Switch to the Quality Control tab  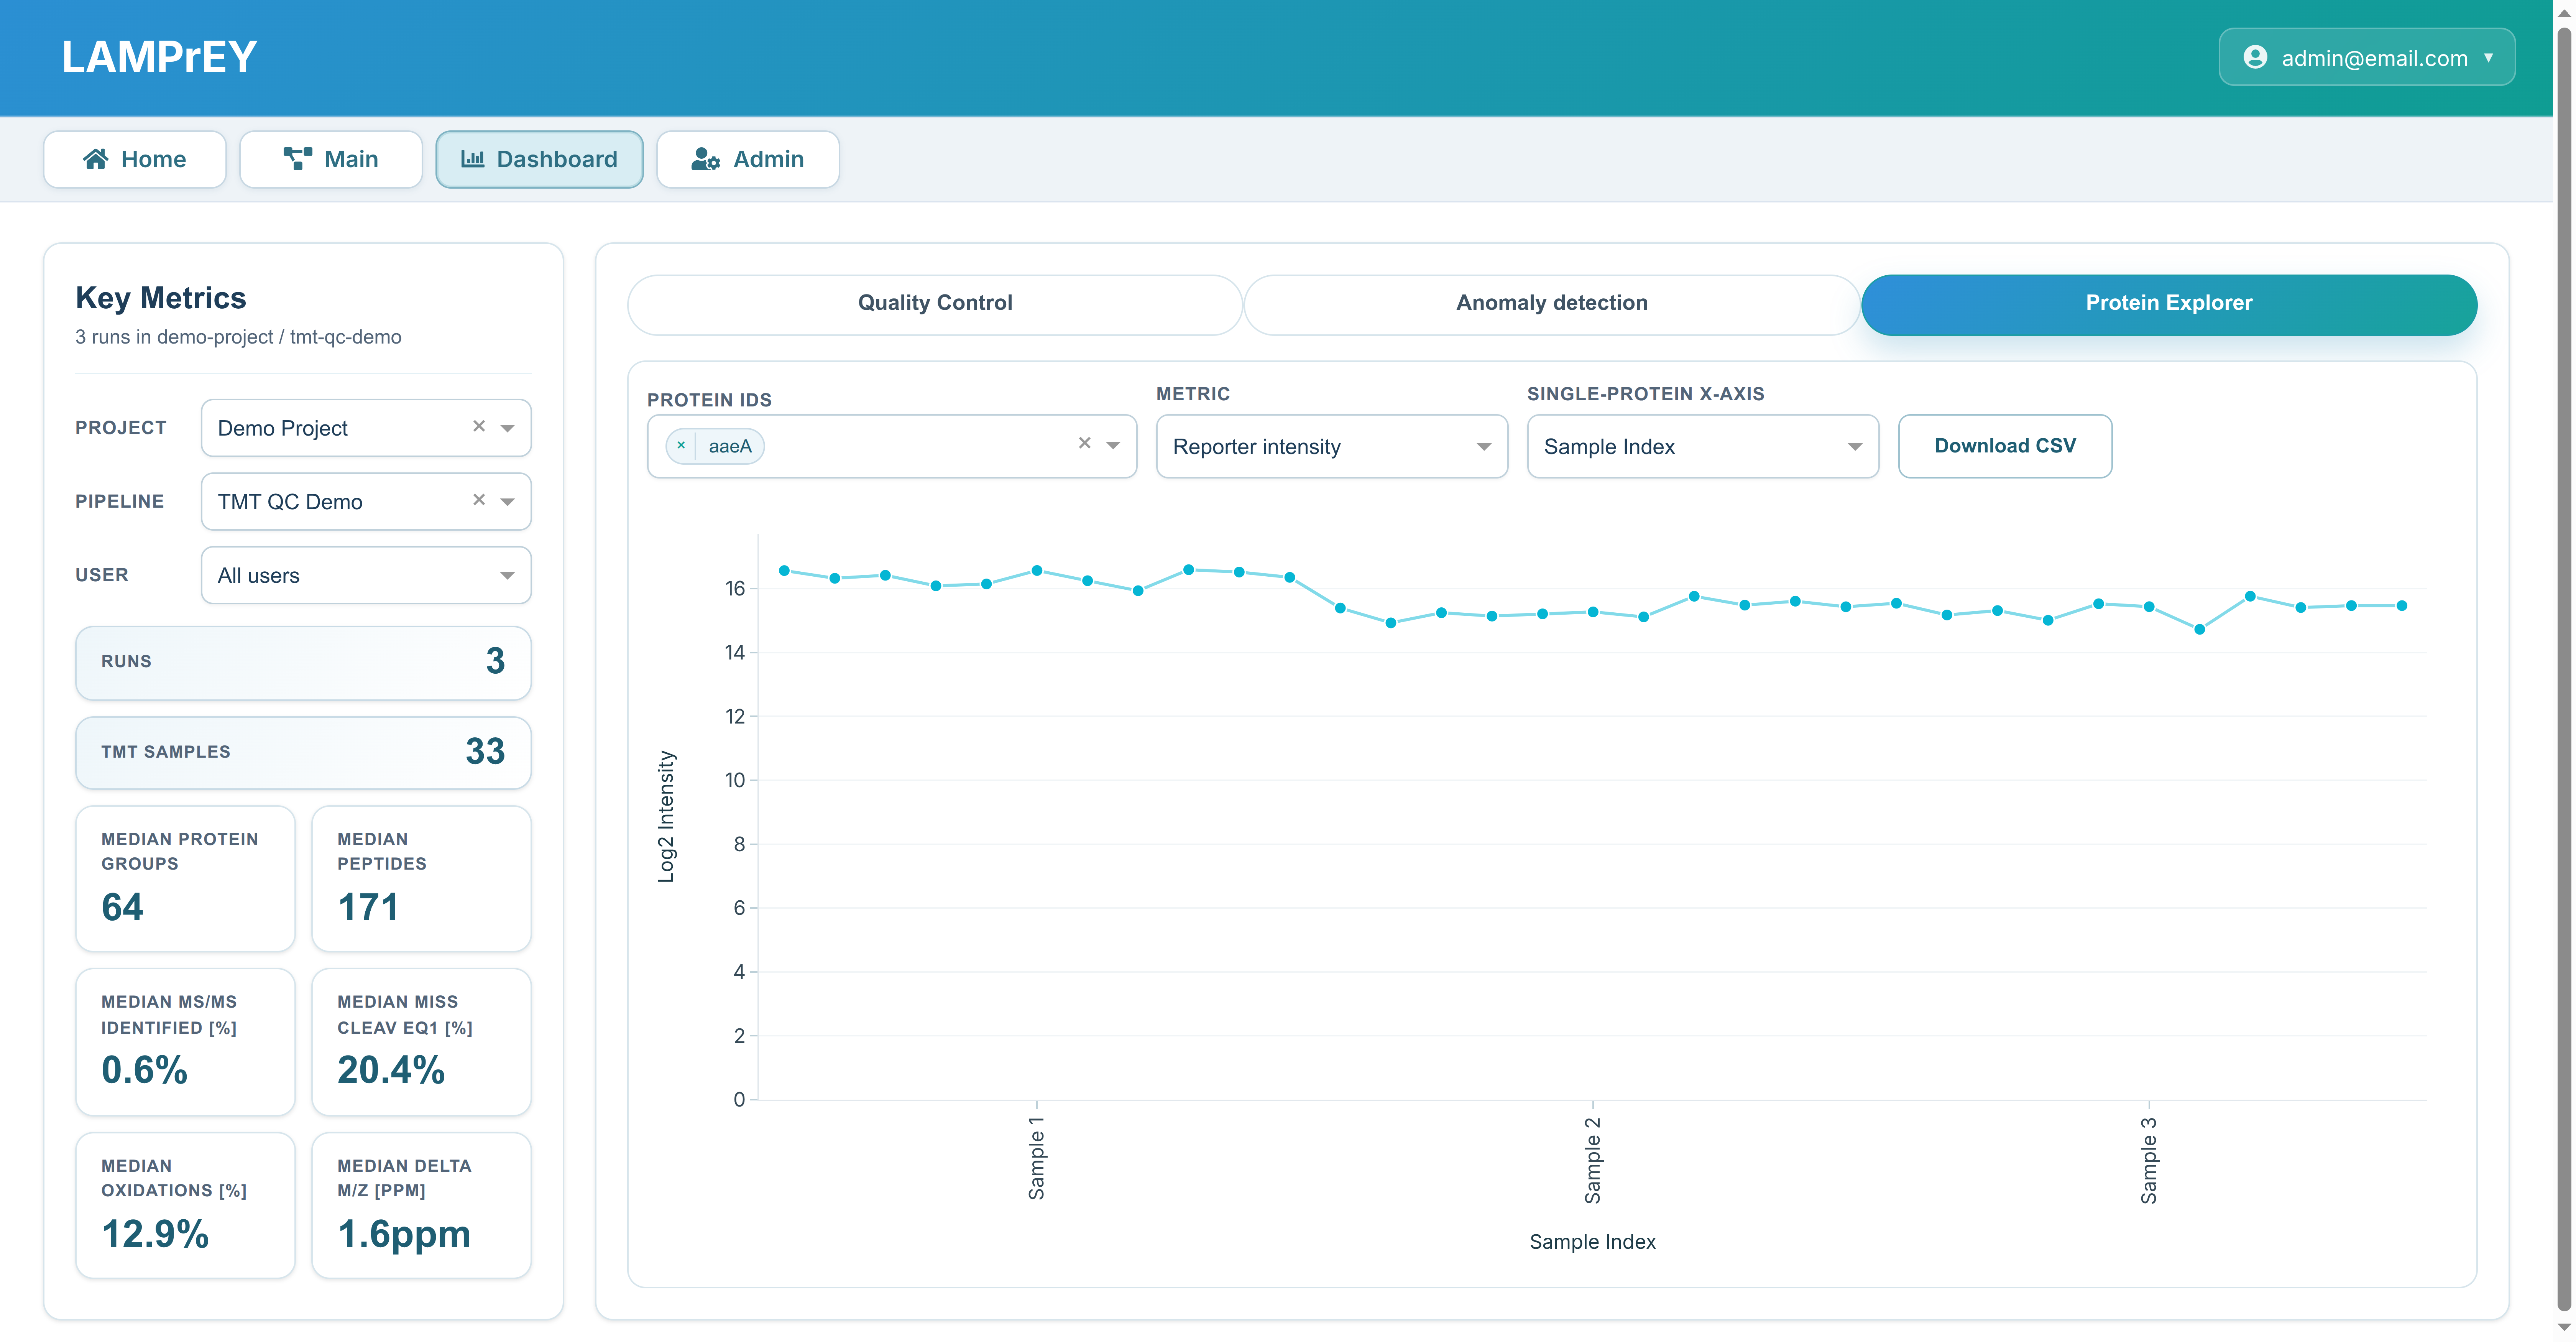pyautogui.click(x=934, y=303)
